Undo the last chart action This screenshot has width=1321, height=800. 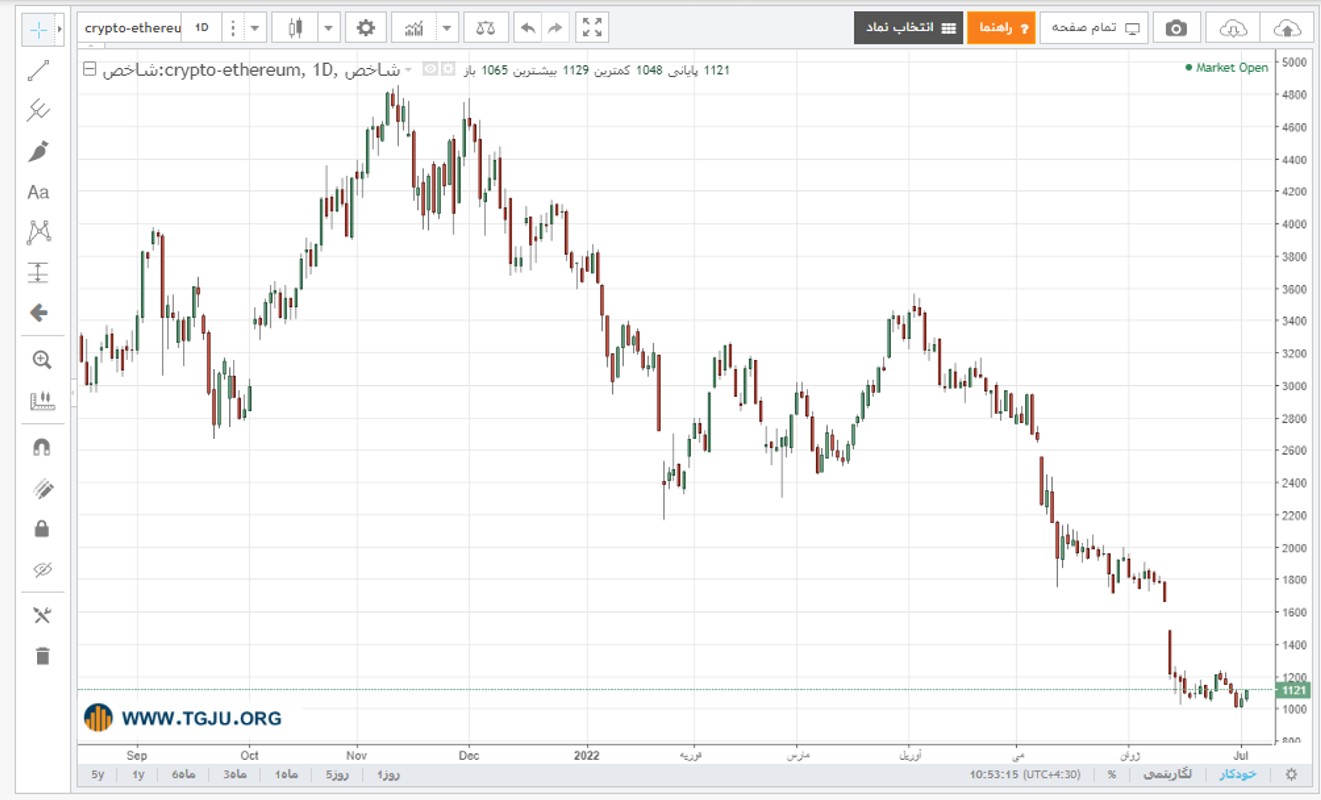click(528, 28)
